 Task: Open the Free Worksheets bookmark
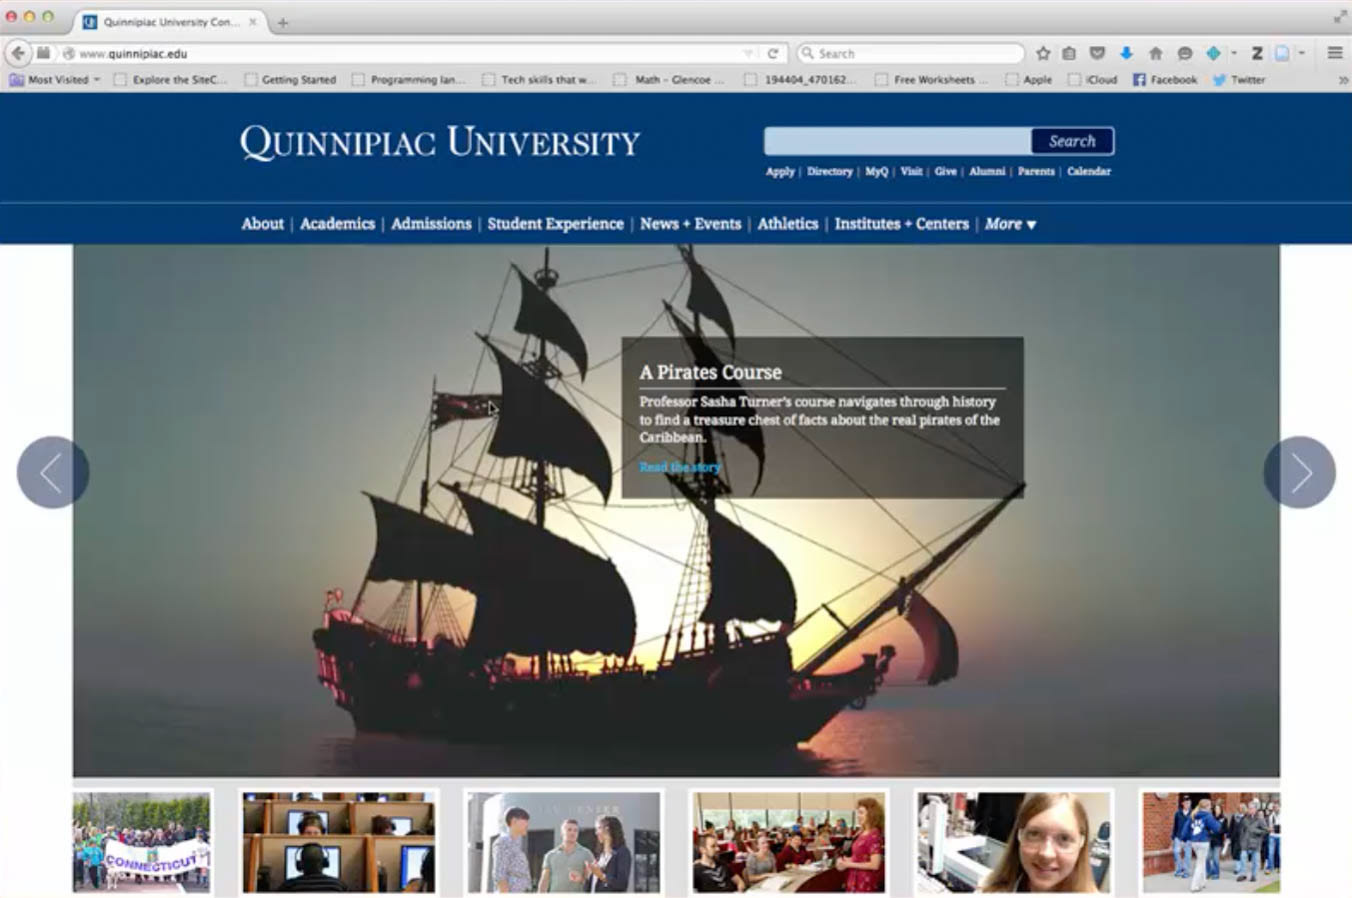coord(932,80)
